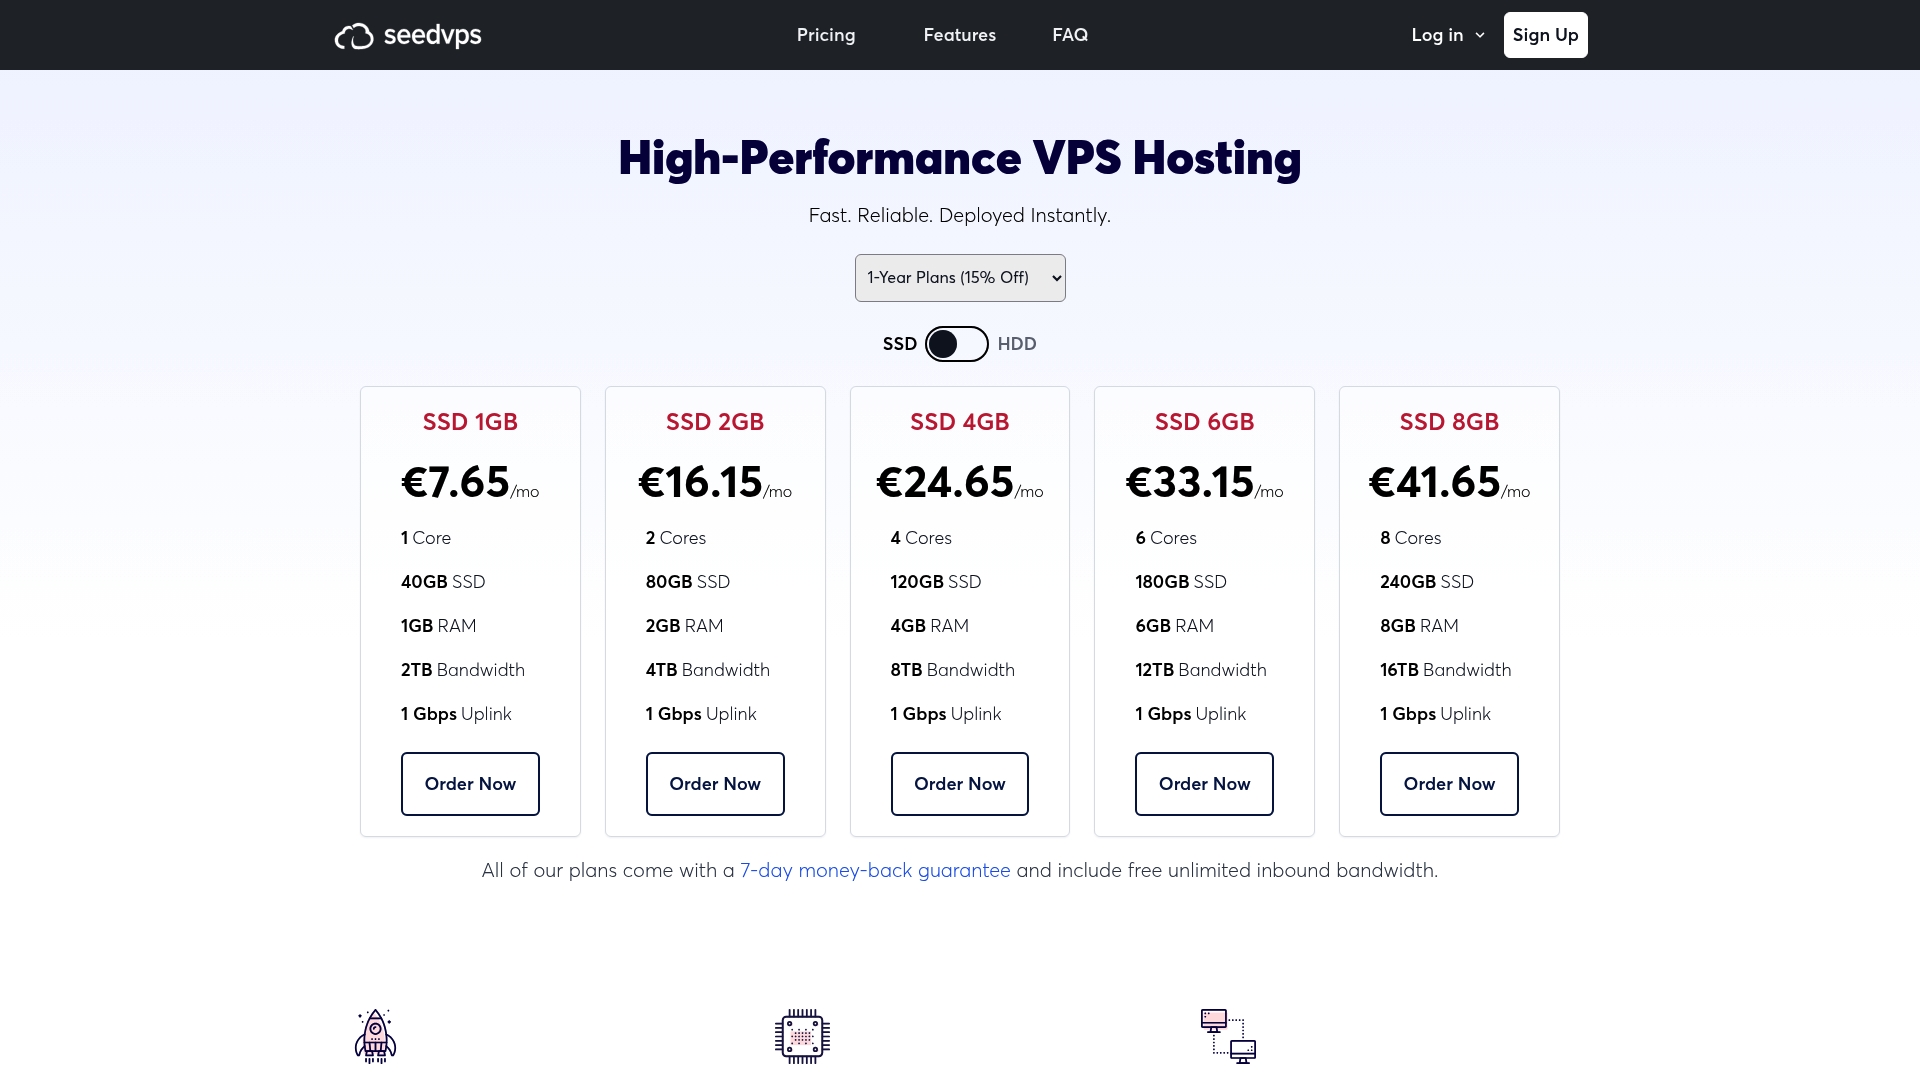The width and height of the screenshot is (1920, 1080).
Task: Go to the Features menu item
Action: click(959, 35)
